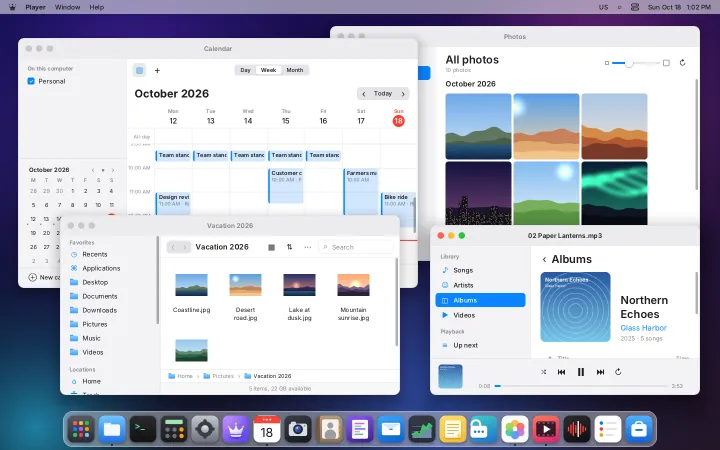Open the night city skyline photo

[x=478, y=193]
